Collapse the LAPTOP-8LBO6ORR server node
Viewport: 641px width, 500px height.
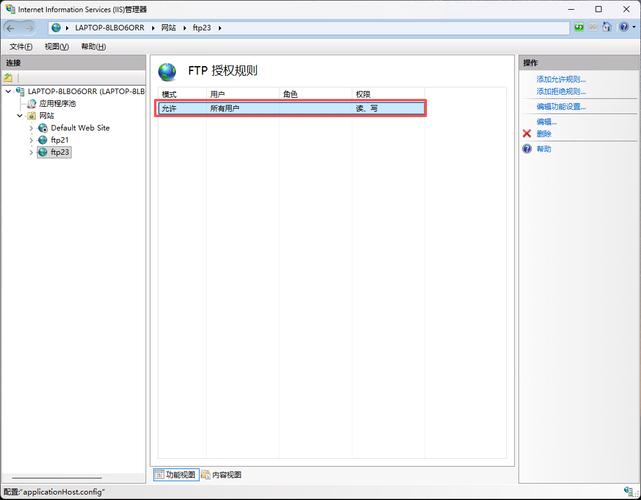pyautogui.click(x=9, y=91)
